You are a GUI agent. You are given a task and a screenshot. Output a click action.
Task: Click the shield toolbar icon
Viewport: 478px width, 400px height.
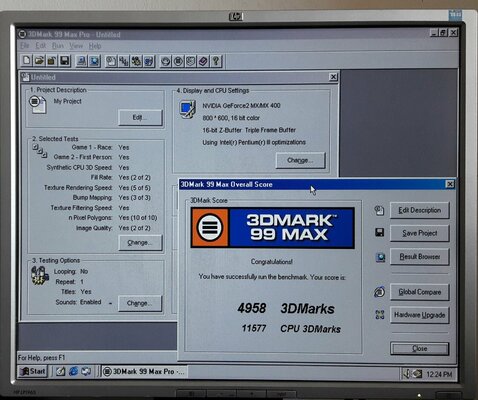pos(191,61)
